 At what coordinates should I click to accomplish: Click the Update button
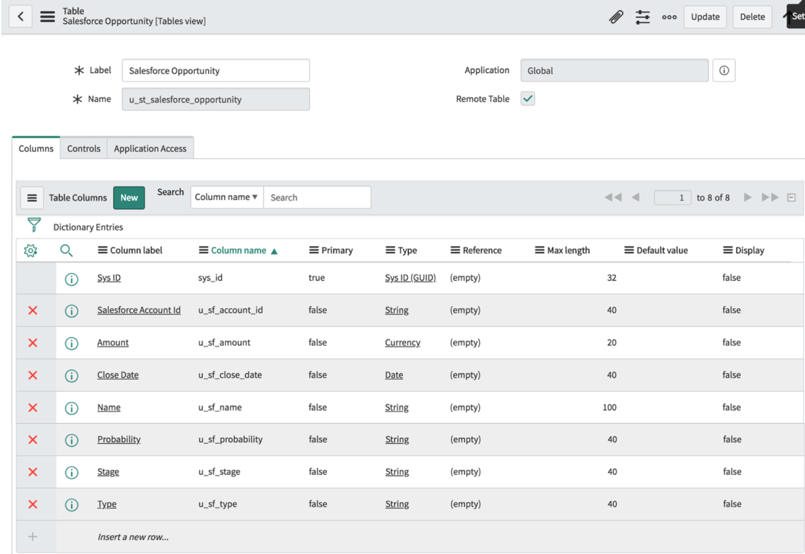tap(705, 17)
